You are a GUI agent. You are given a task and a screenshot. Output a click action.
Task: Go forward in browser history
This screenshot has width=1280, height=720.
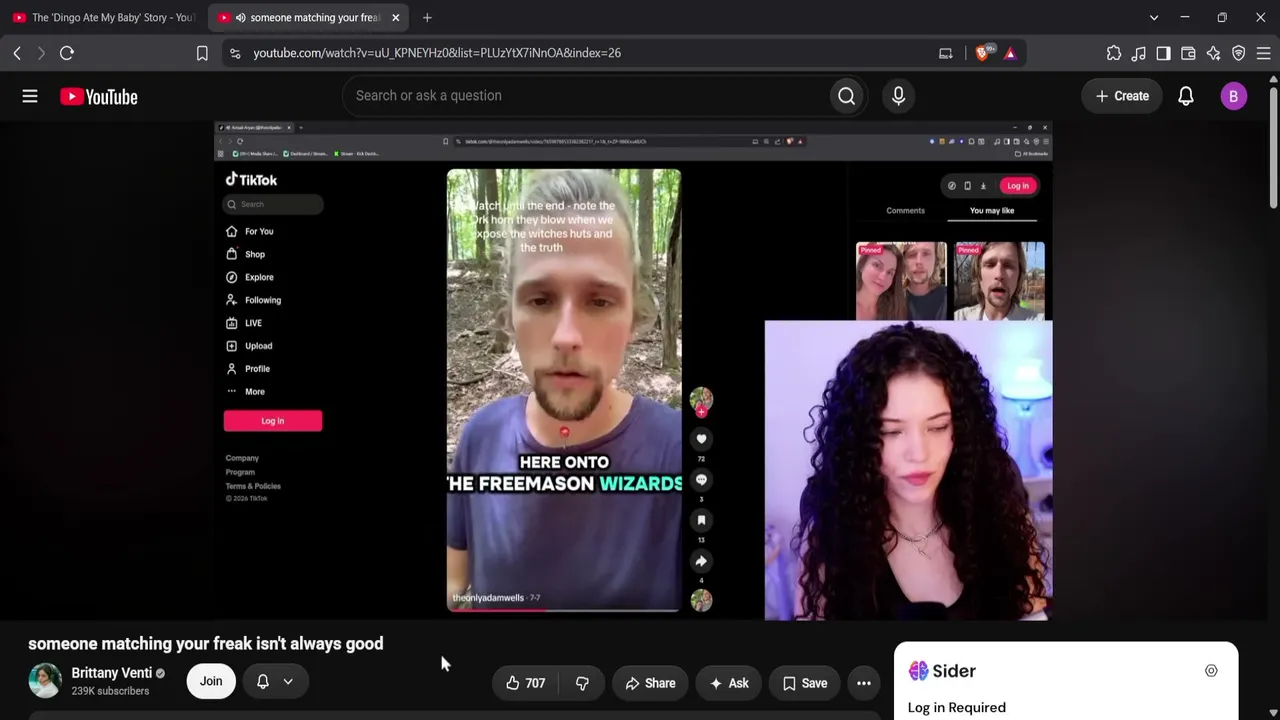tap(41, 53)
